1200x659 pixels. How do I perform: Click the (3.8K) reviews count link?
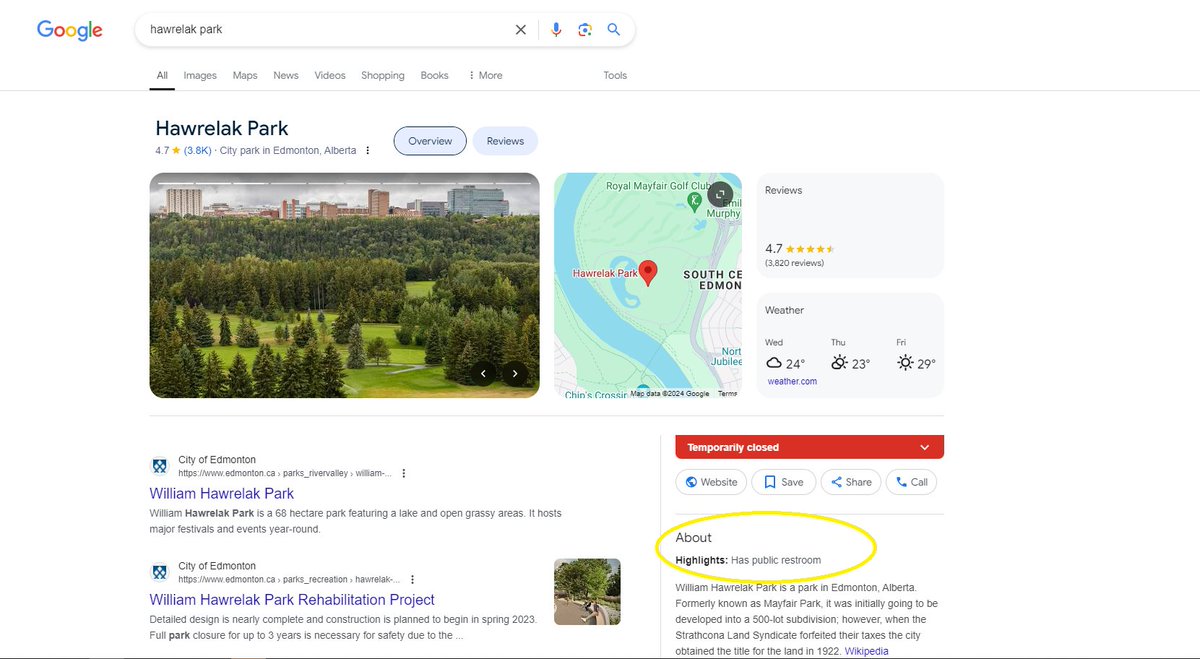(197, 151)
